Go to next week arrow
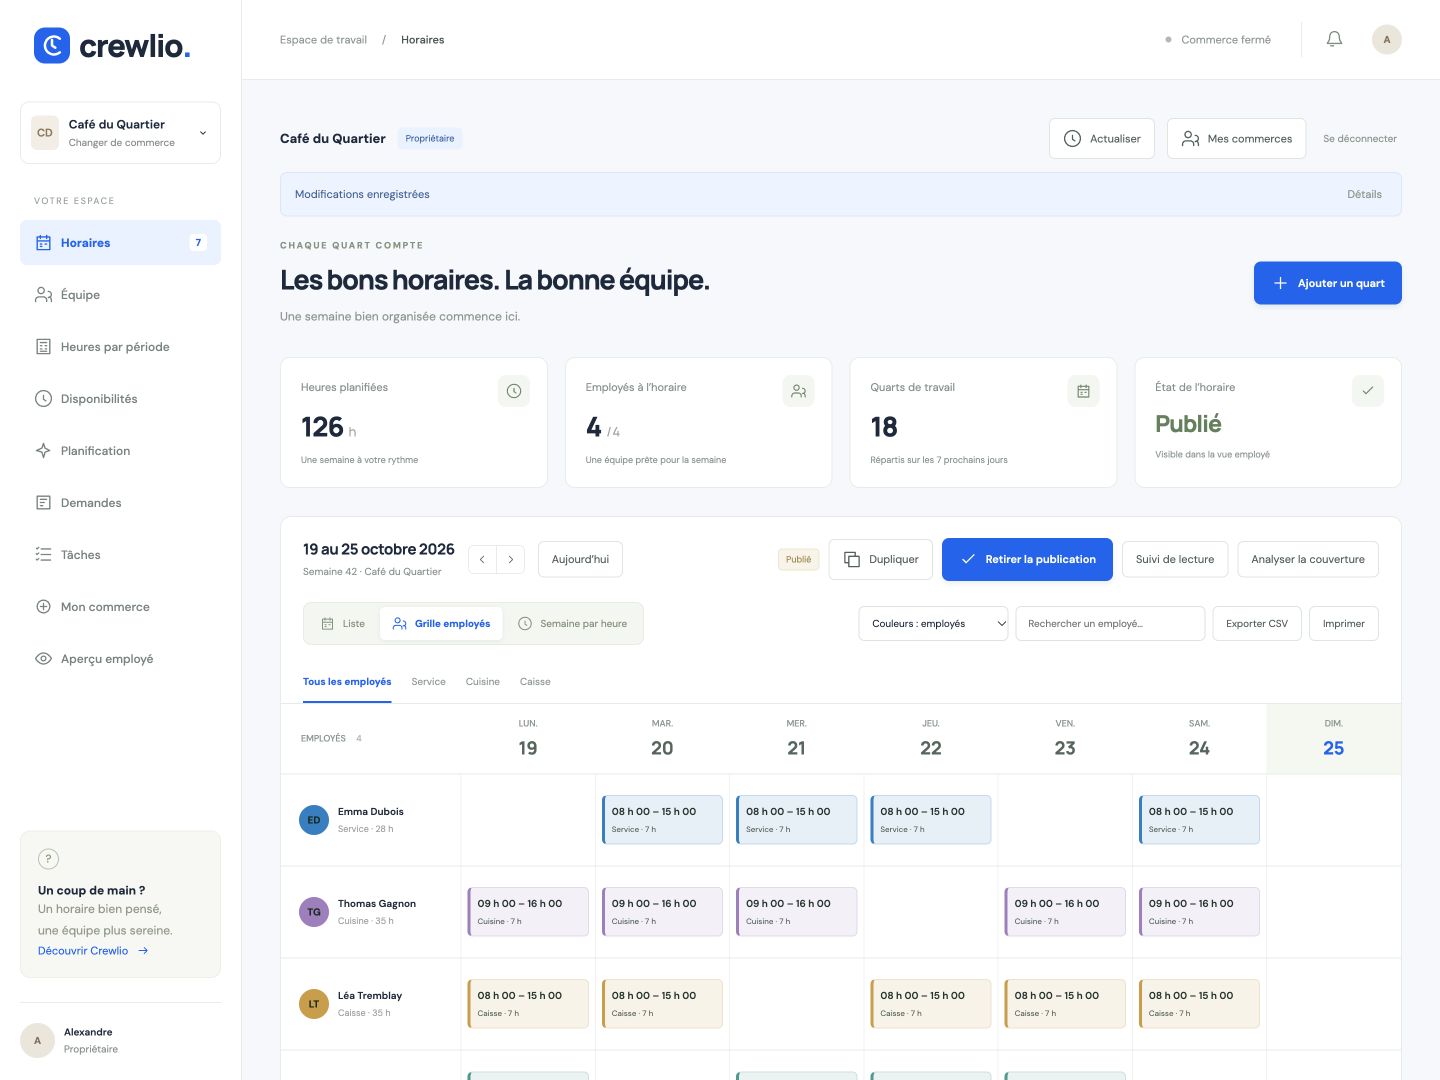The height and width of the screenshot is (1080, 1440). click(x=510, y=560)
